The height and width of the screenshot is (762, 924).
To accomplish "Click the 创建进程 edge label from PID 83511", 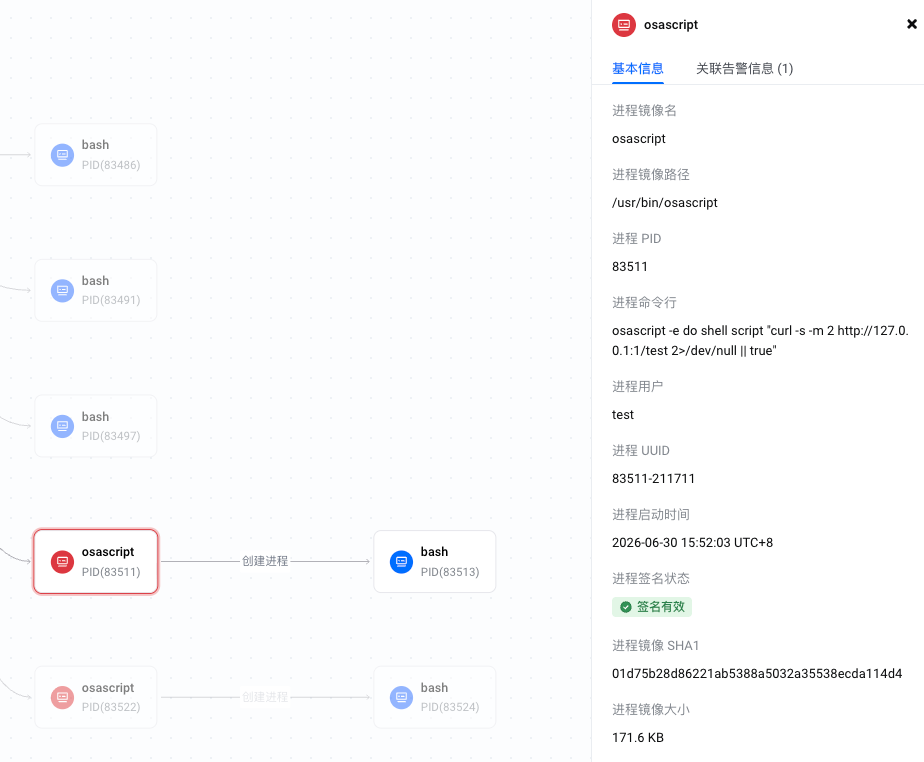I will [x=265, y=561].
